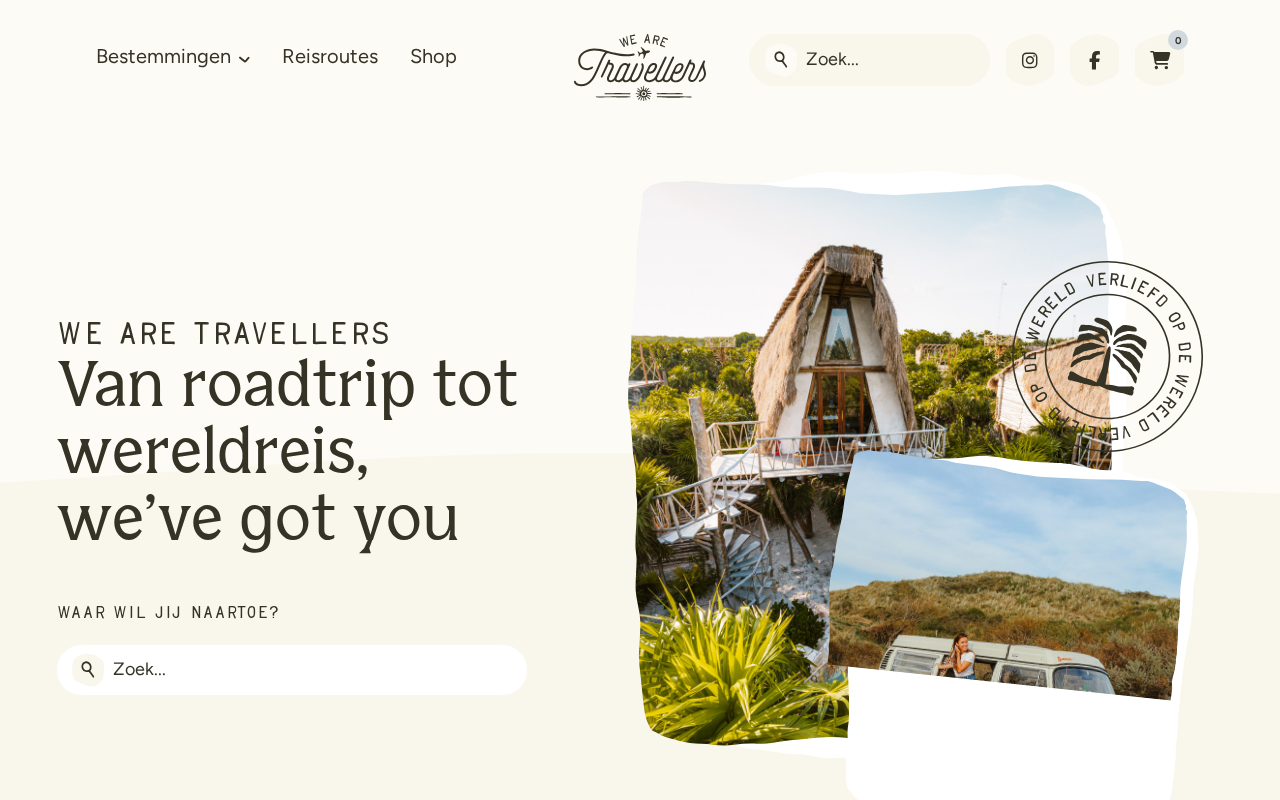1280x800 pixels.
Task: Focus the header Zoek... search field
Action: coord(869,60)
